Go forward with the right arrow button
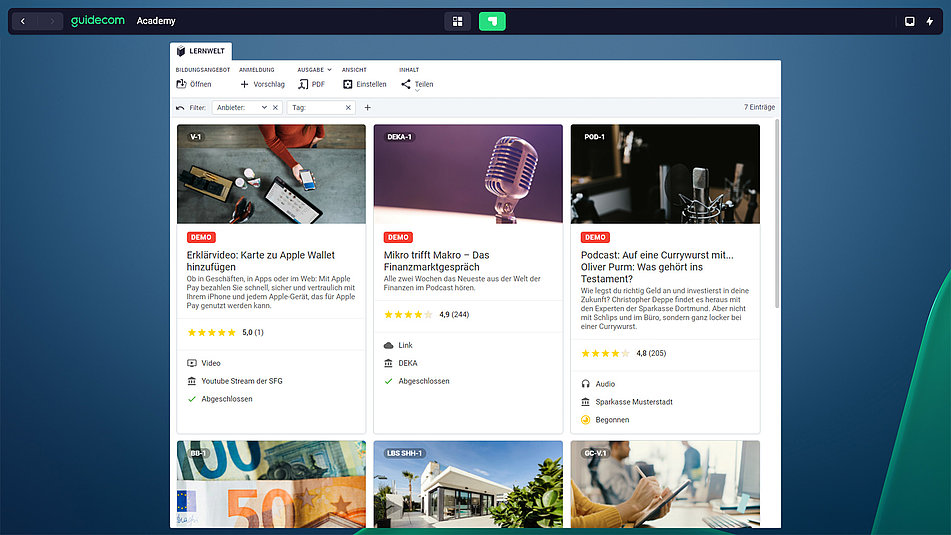 click(x=52, y=21)
